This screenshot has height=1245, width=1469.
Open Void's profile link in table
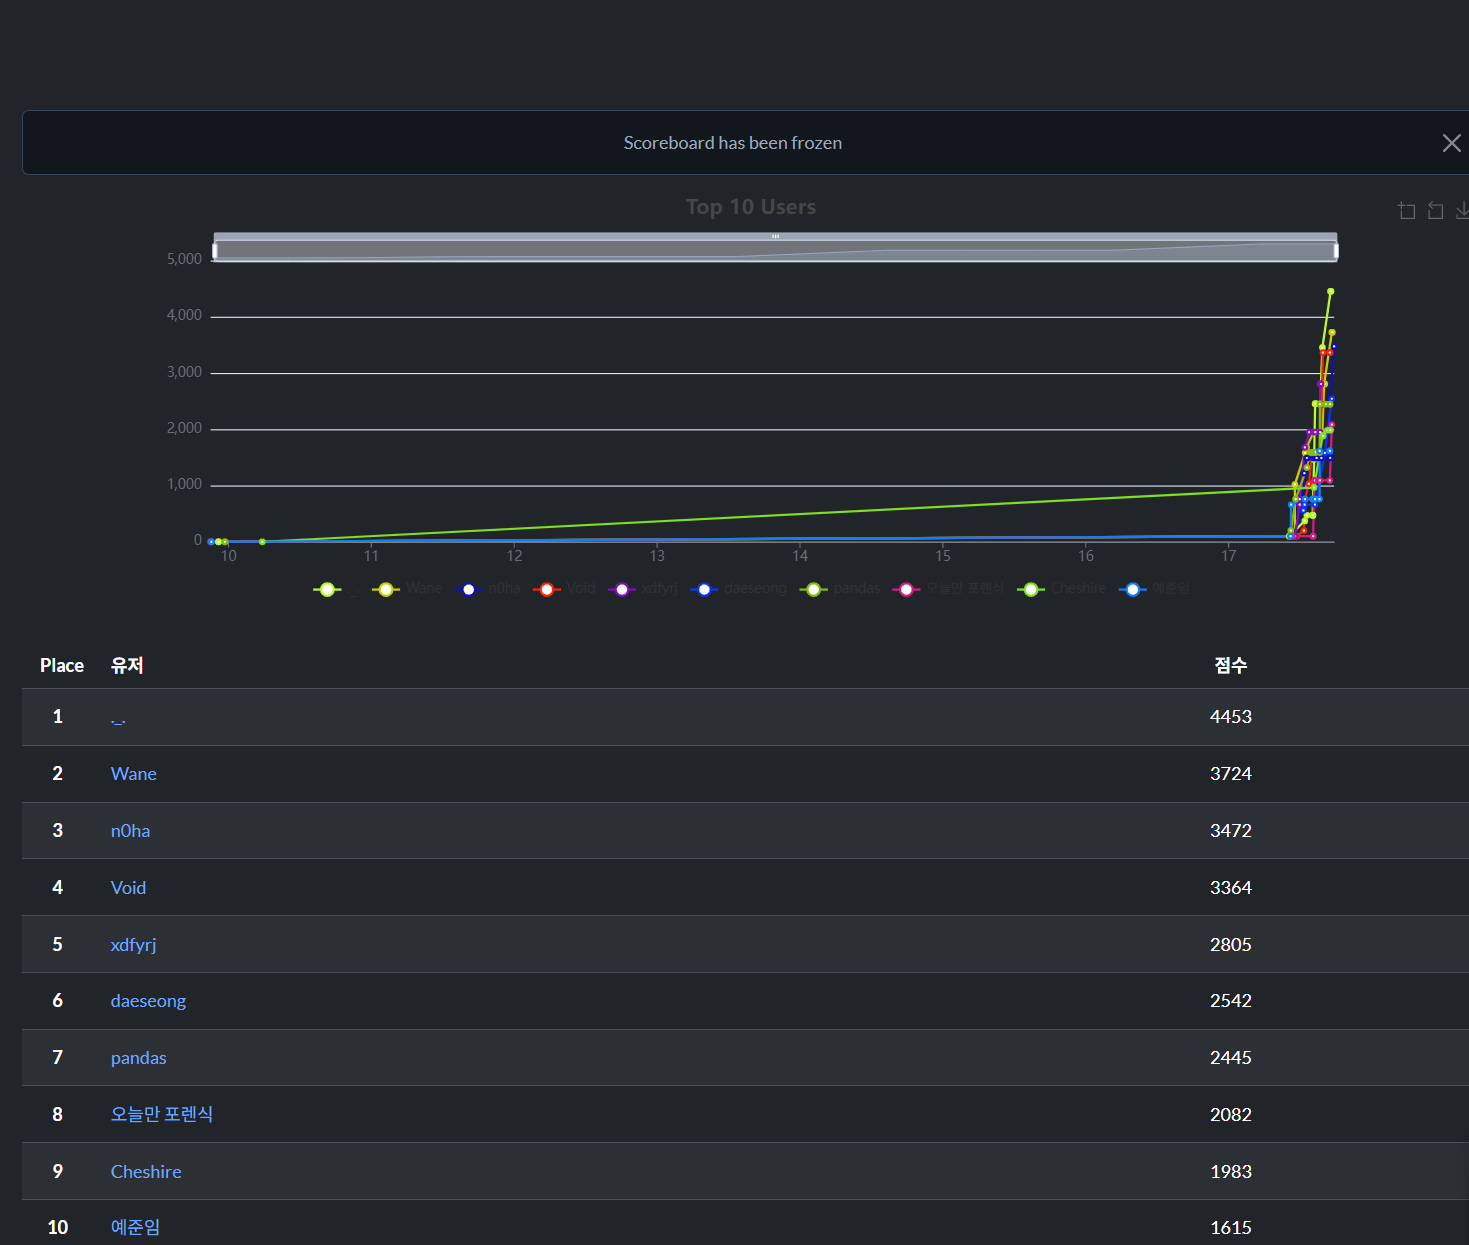pyautogui.click(x=128, y=888)
